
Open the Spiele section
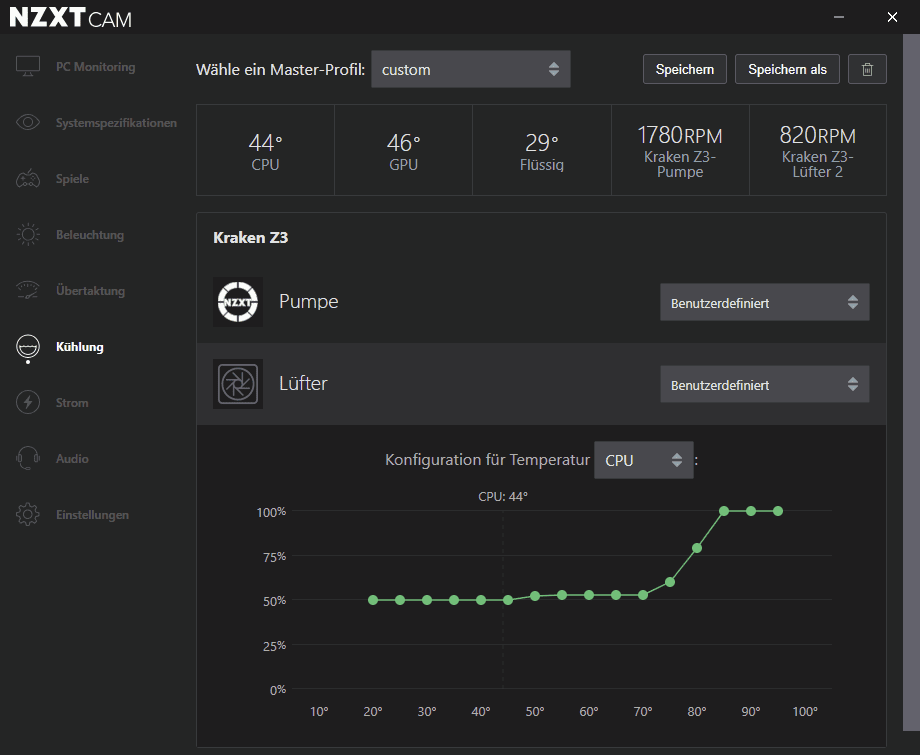72,179
